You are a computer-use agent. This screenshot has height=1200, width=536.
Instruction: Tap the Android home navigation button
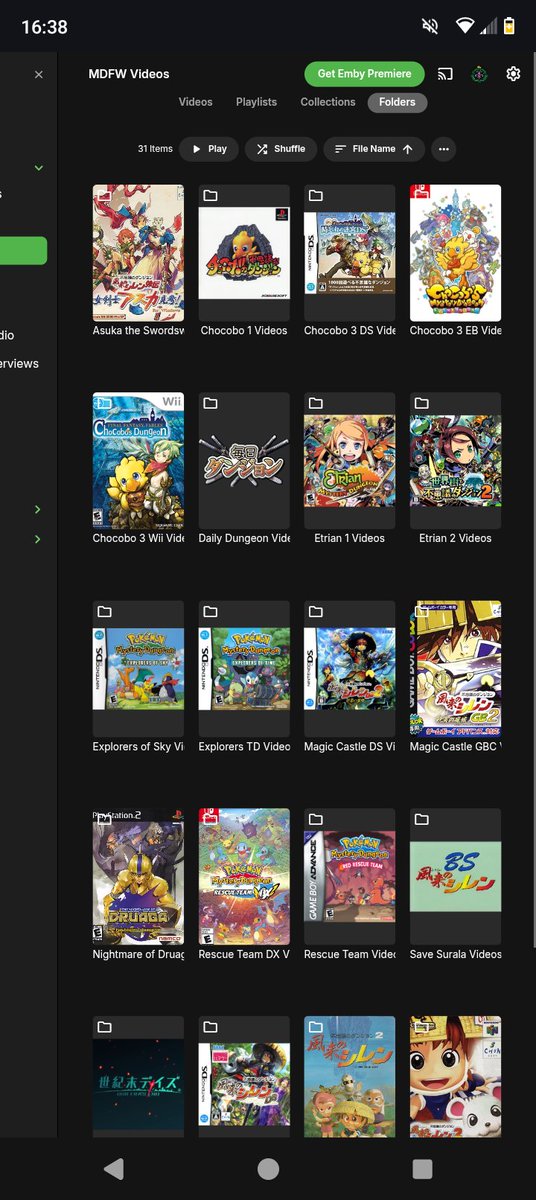tap(268, 1169)
